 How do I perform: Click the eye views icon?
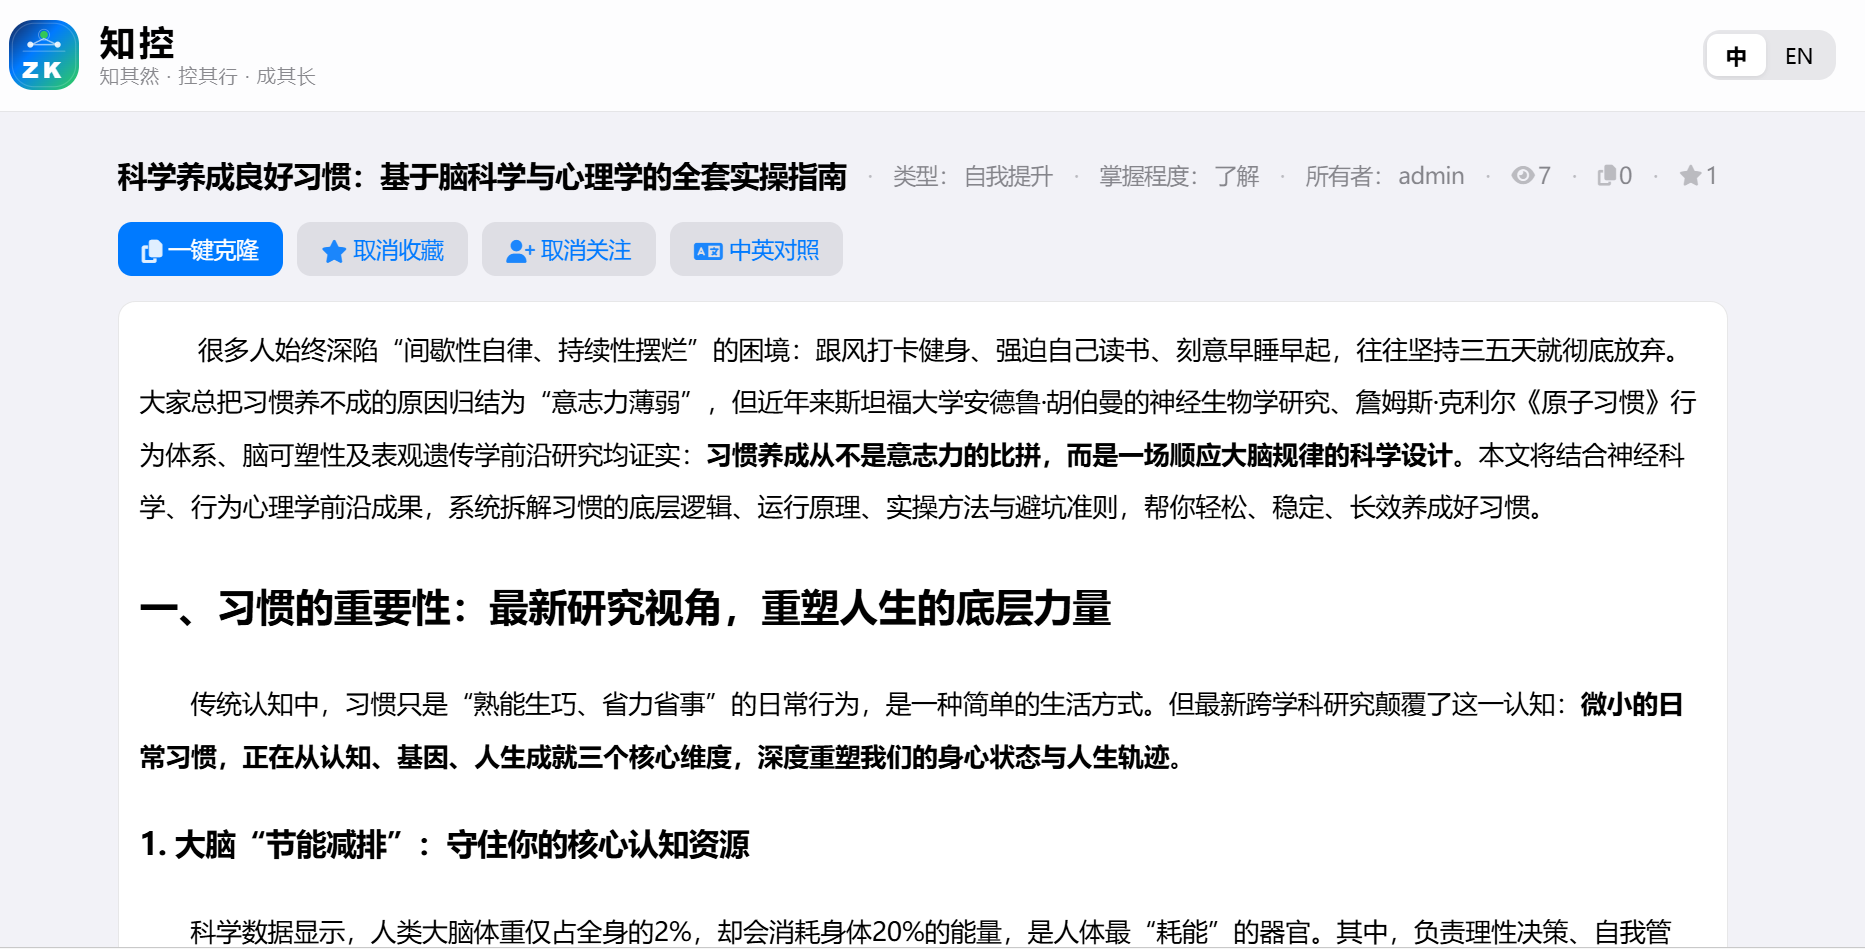tap(1522, 176)
